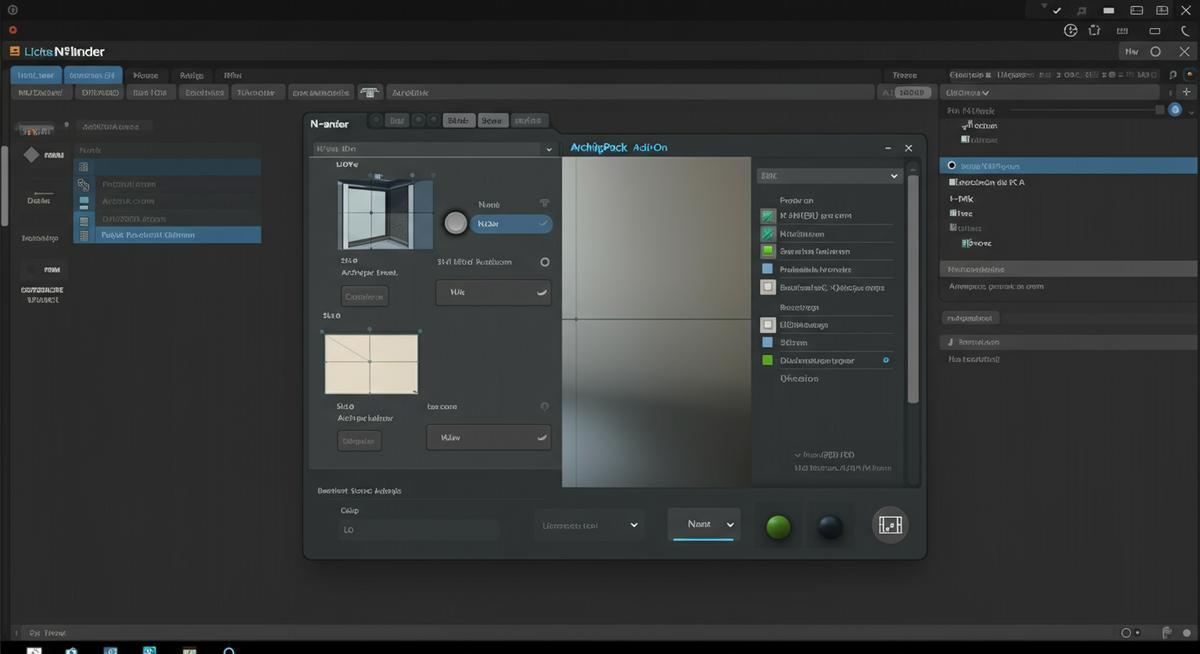This screenshot has width=1200, height=654.
Task: Toggle the blue selected pill with checkmark
Action: [511, 224]
